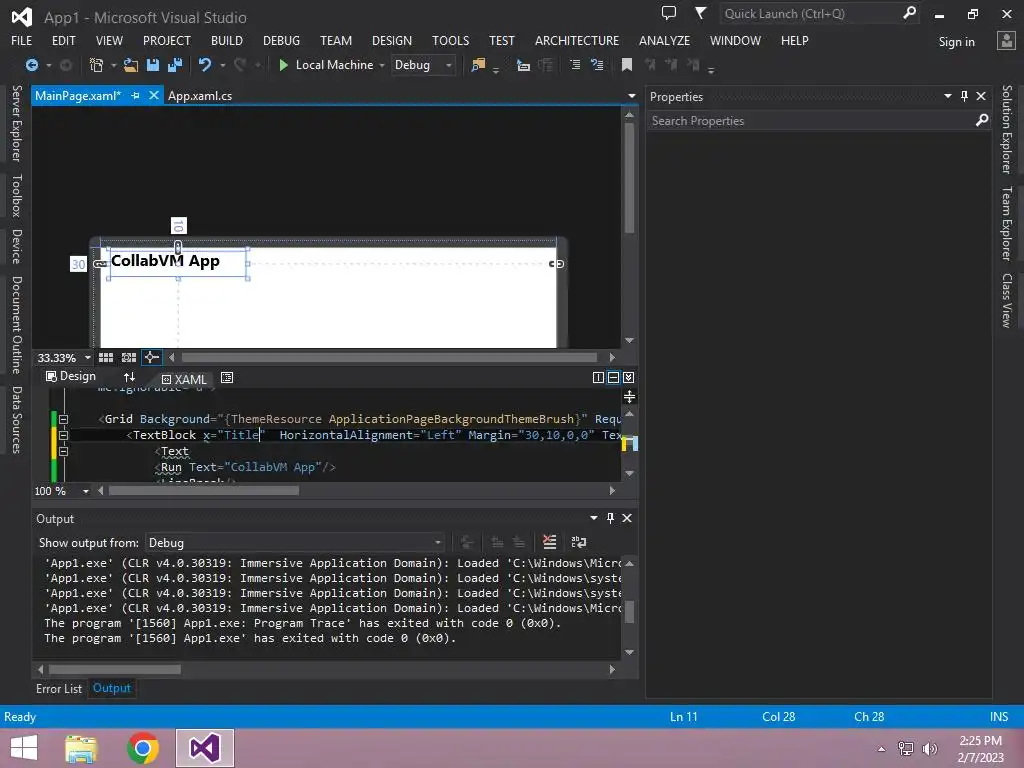Click the Uncomment Lines icon
This screenshot has height=768, width=1024.
click(597, 65)
